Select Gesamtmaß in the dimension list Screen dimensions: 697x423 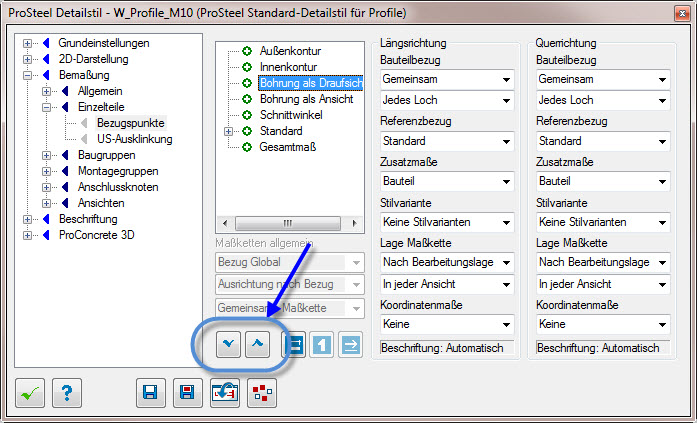tap(288, 147)
